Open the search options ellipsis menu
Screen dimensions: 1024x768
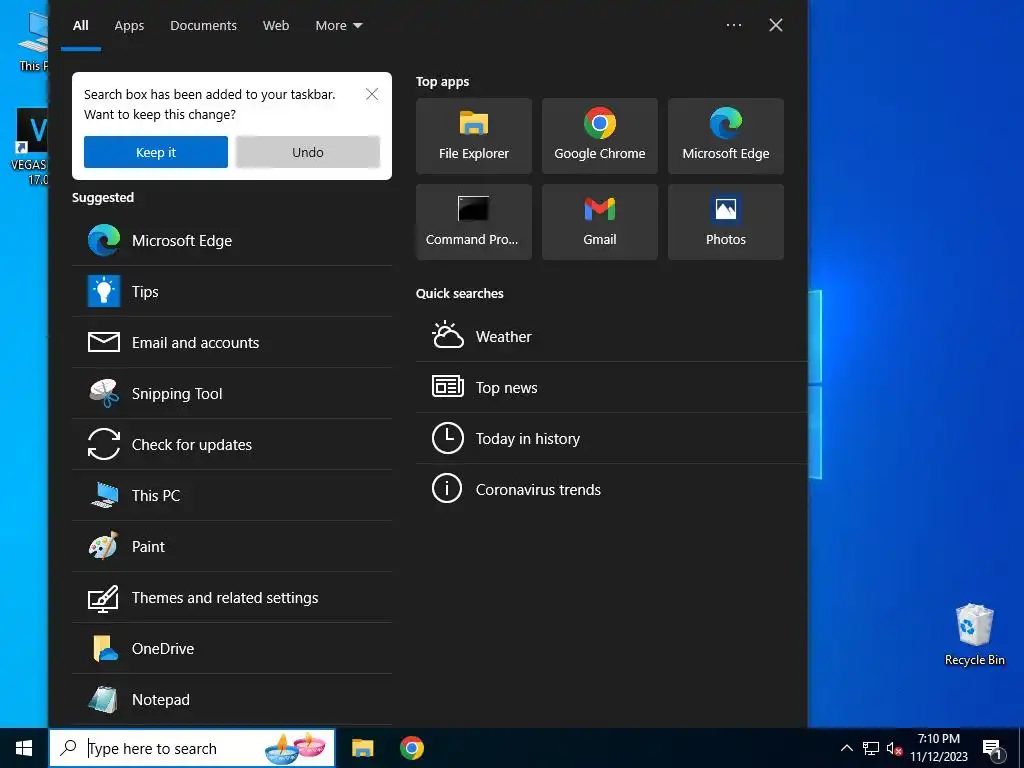[733, 25]
